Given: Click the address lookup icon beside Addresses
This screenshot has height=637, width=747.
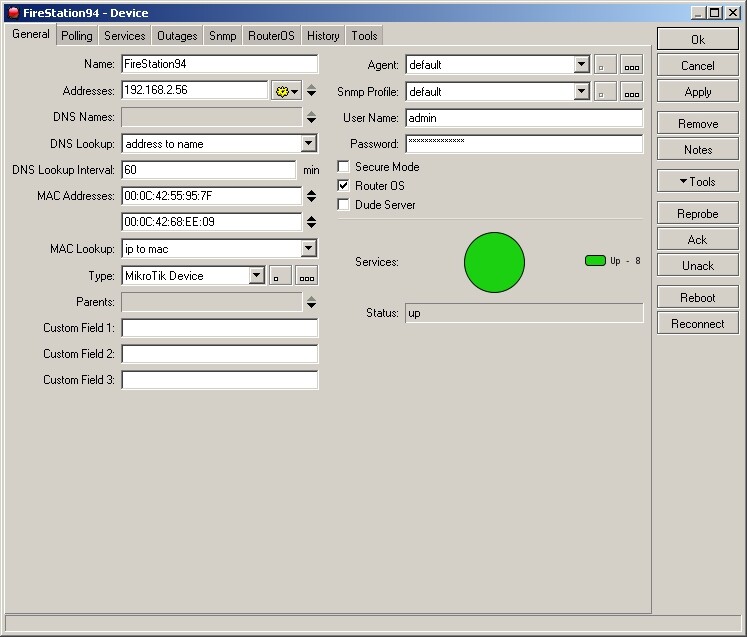Looking at the screenshot, I should [x=285, y=91].
